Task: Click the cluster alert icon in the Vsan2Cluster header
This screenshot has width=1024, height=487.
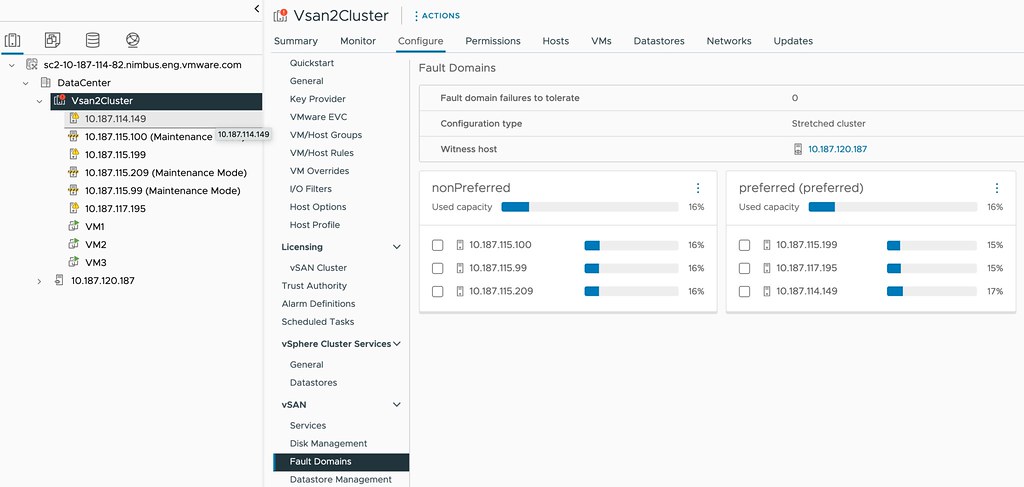Action: [x=280, y=15]
